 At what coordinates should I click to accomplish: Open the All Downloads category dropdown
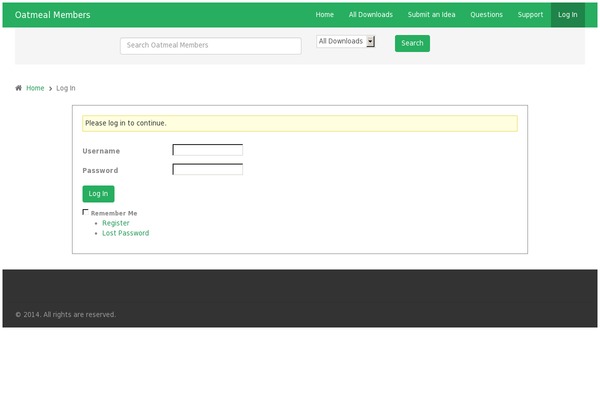click(x=346, y=41)
